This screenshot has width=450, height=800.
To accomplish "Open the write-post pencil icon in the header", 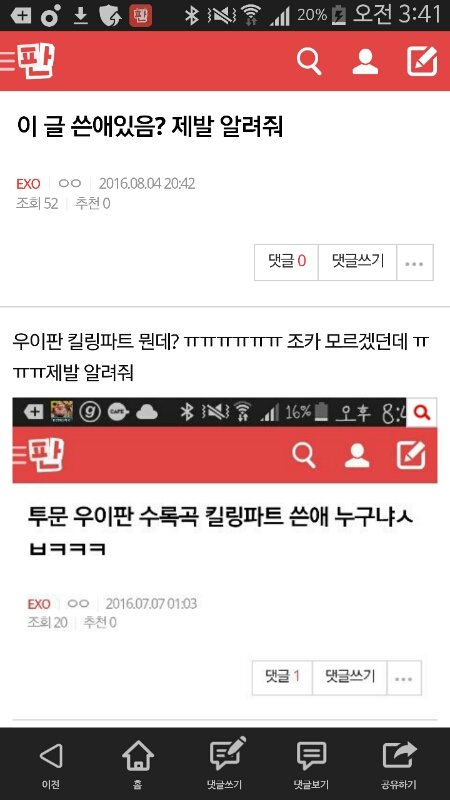I will [x=422, y=61].
